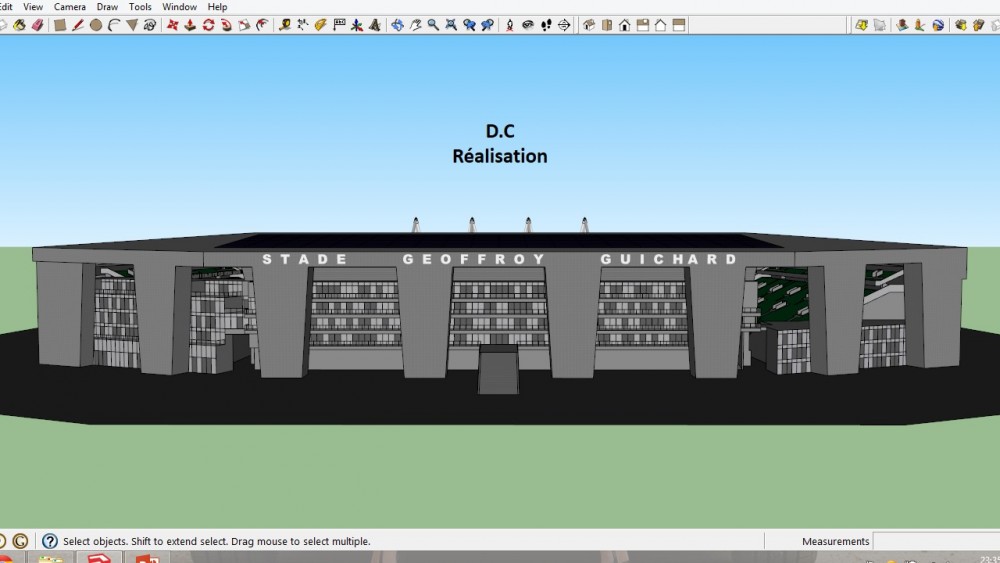Screen dimensions: 1000x563
Task: Select the Push/Pull tool
Action: coord(190,25)
